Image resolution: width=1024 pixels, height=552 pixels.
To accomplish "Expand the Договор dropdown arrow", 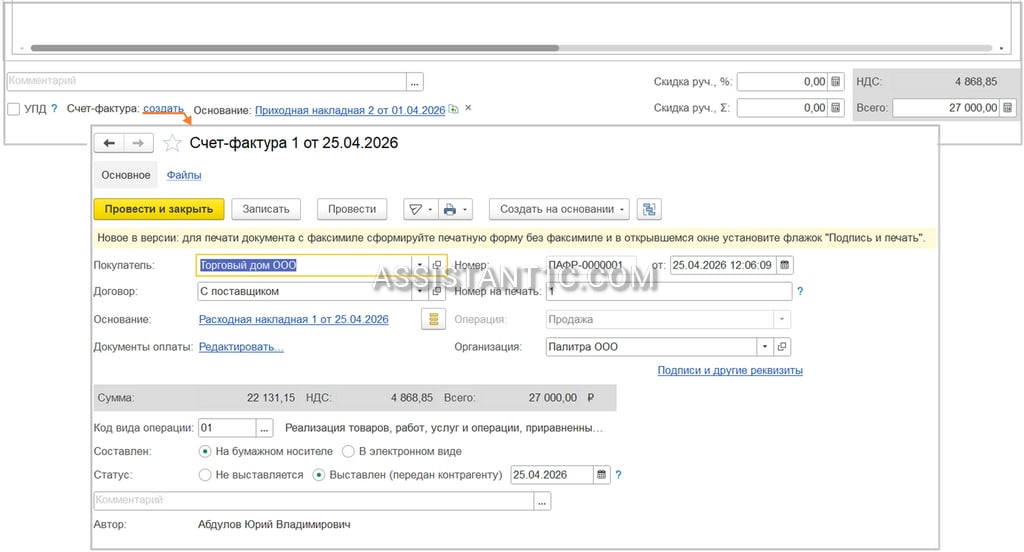I will pos(420,291).
